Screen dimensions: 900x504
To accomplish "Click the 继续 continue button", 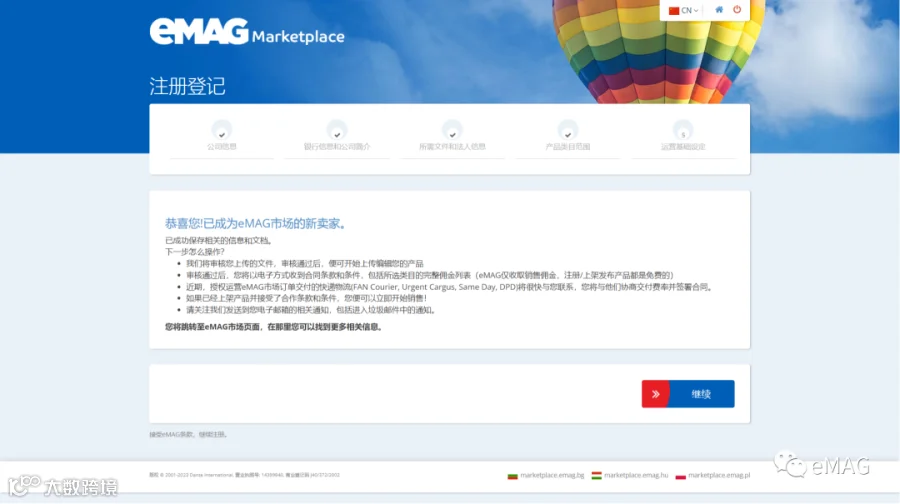I will (688, 394).
